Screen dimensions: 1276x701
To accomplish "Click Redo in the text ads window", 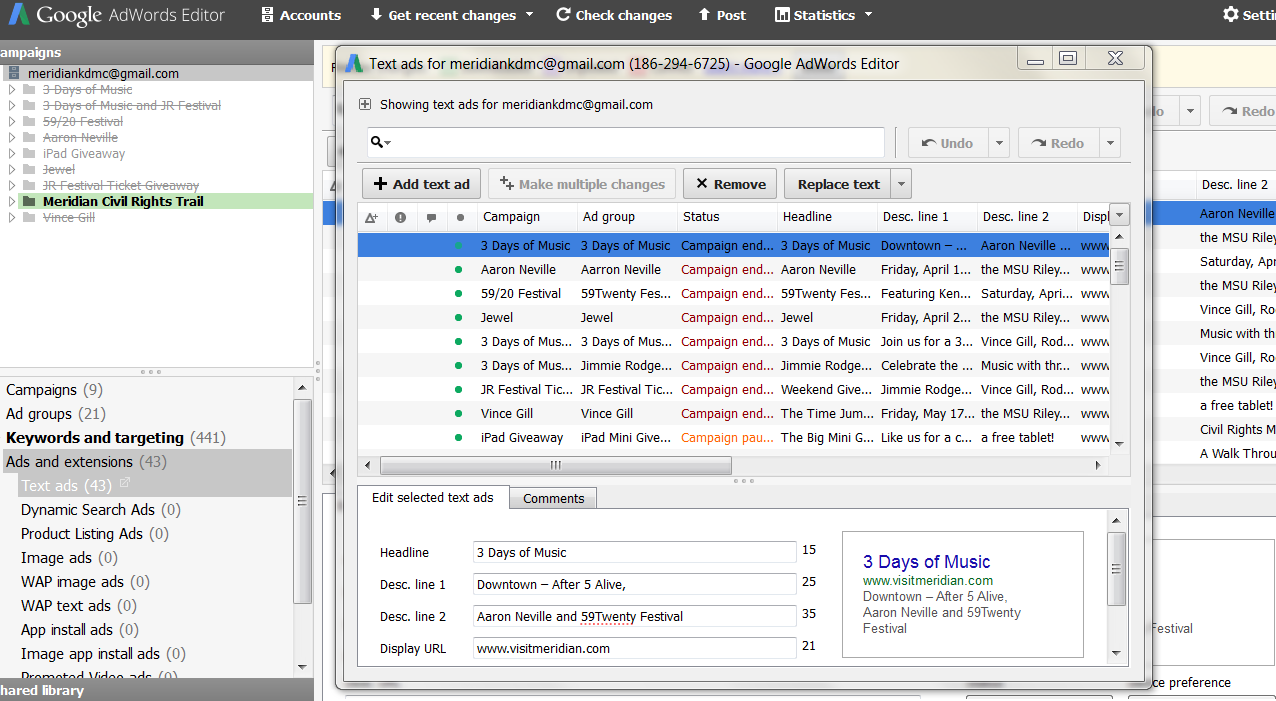I will (x=1058, y=143).
